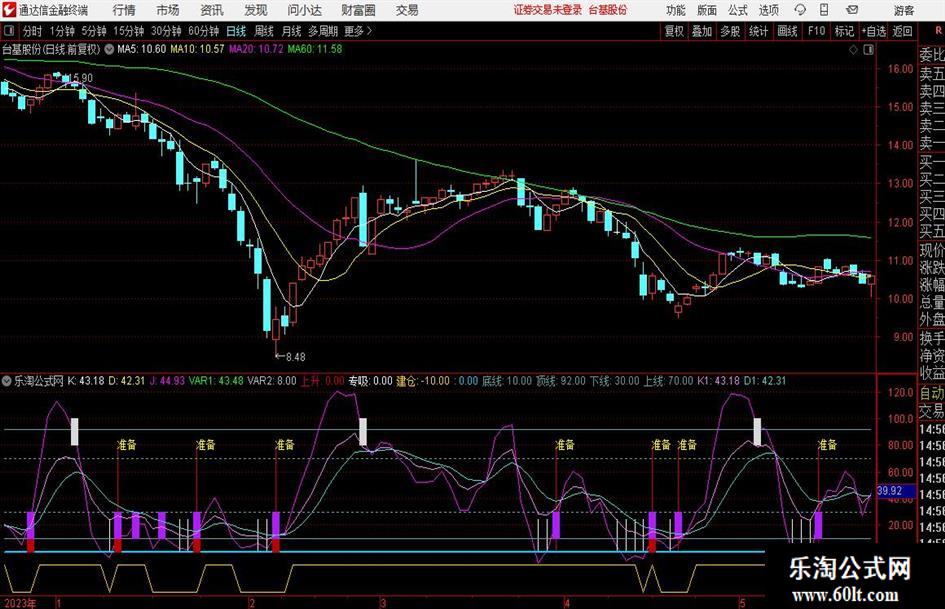Click month 5 marker on time axis

click(x=742, y=603)
